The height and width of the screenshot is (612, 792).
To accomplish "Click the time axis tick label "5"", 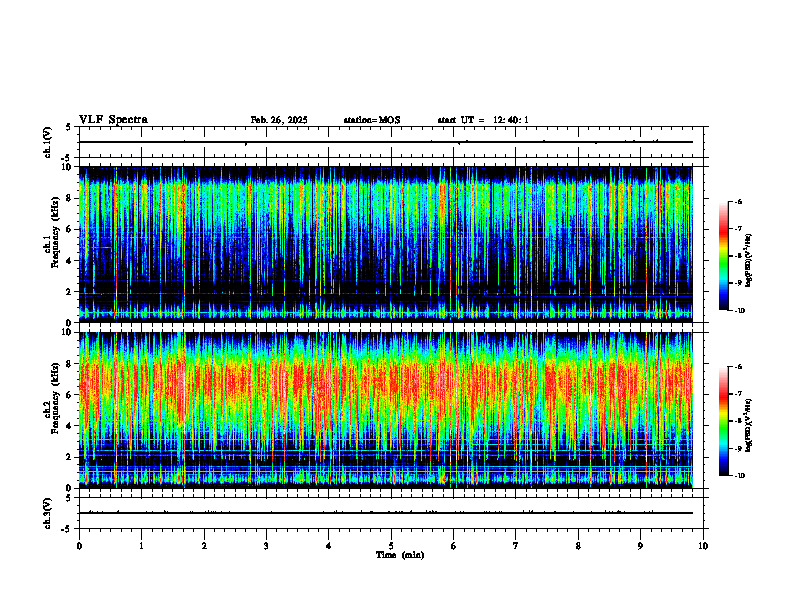I will coord(391,546).
